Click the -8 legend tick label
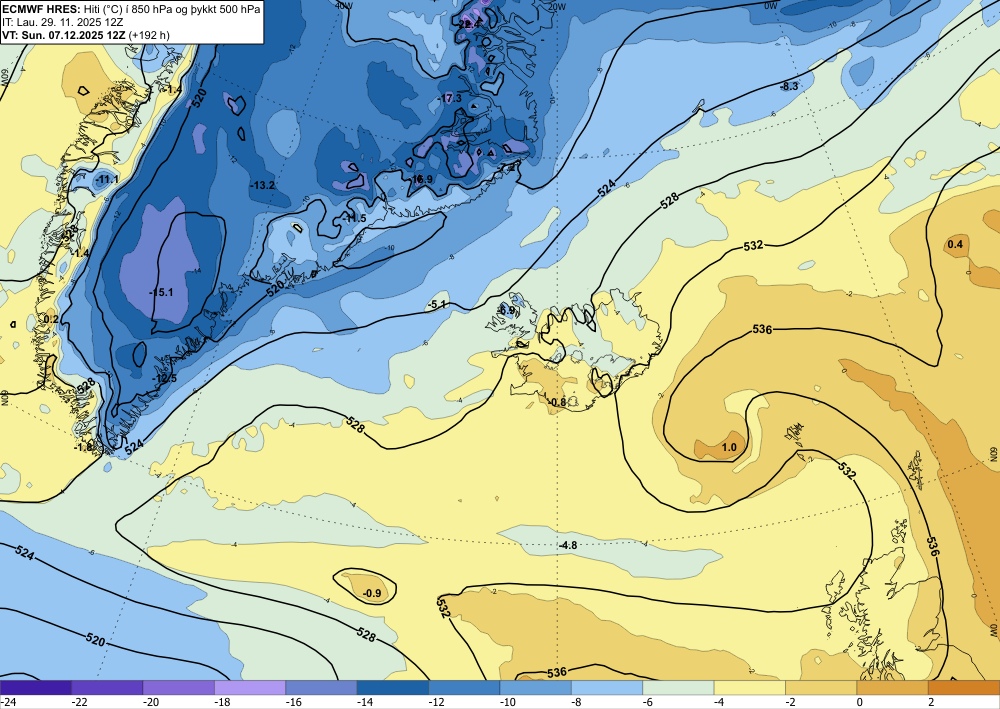The width and height of the screenshot is (1000, 709). click(x=578, y=702)
